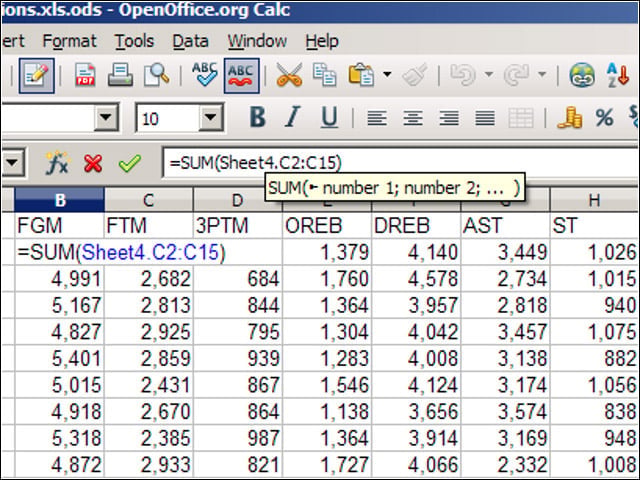Click the Redo arrow icon

[516, 76]
